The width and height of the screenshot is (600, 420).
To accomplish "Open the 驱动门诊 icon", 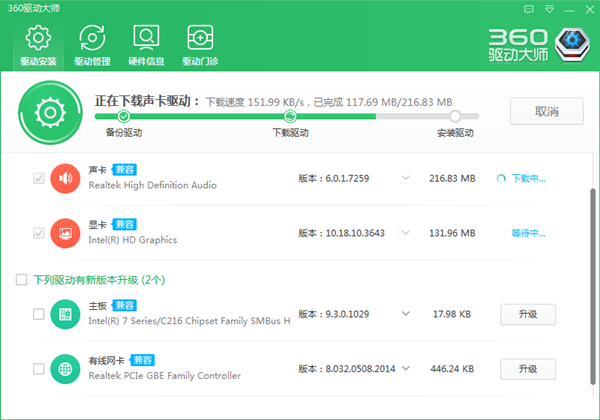I will (x=200, y=40).
